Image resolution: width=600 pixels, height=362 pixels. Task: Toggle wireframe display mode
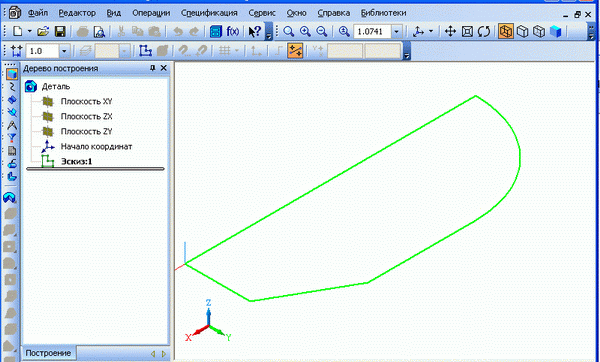tap(506, 31)
